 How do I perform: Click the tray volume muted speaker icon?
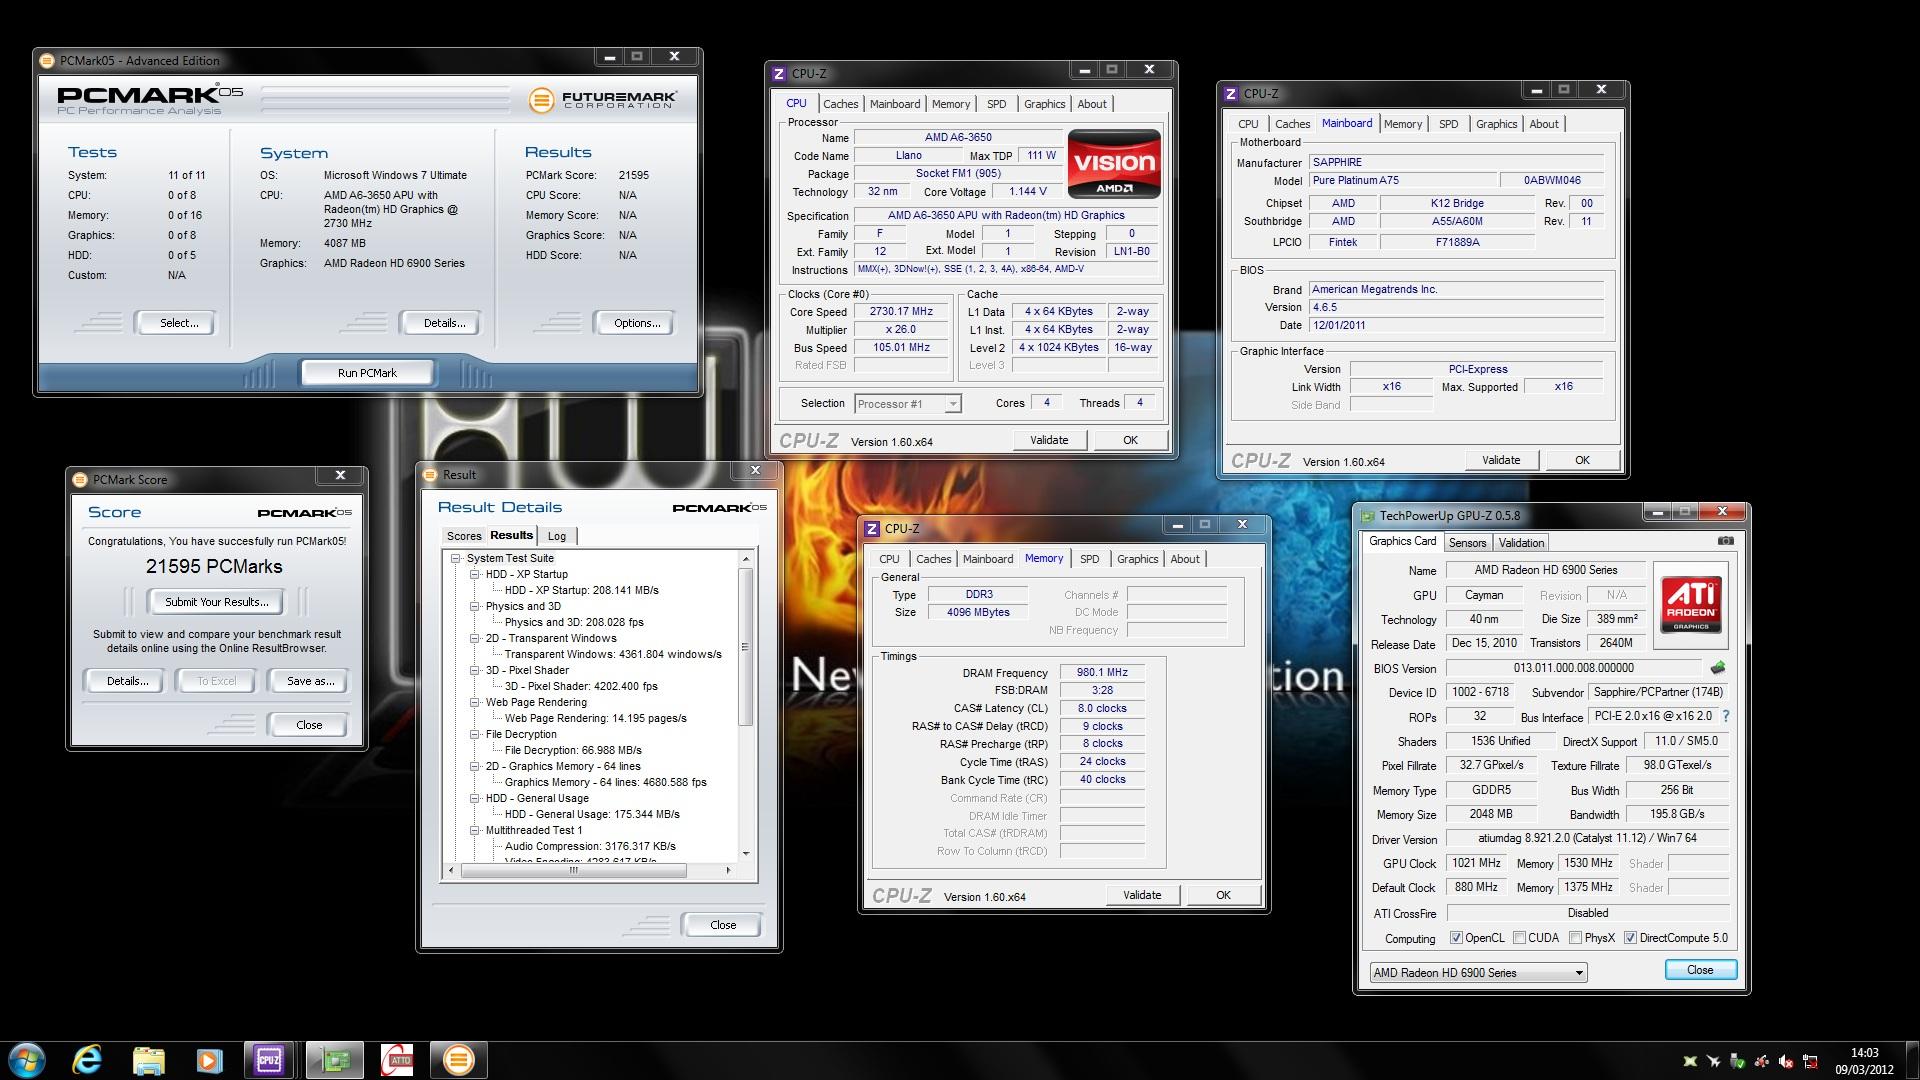(1784, 1061)
